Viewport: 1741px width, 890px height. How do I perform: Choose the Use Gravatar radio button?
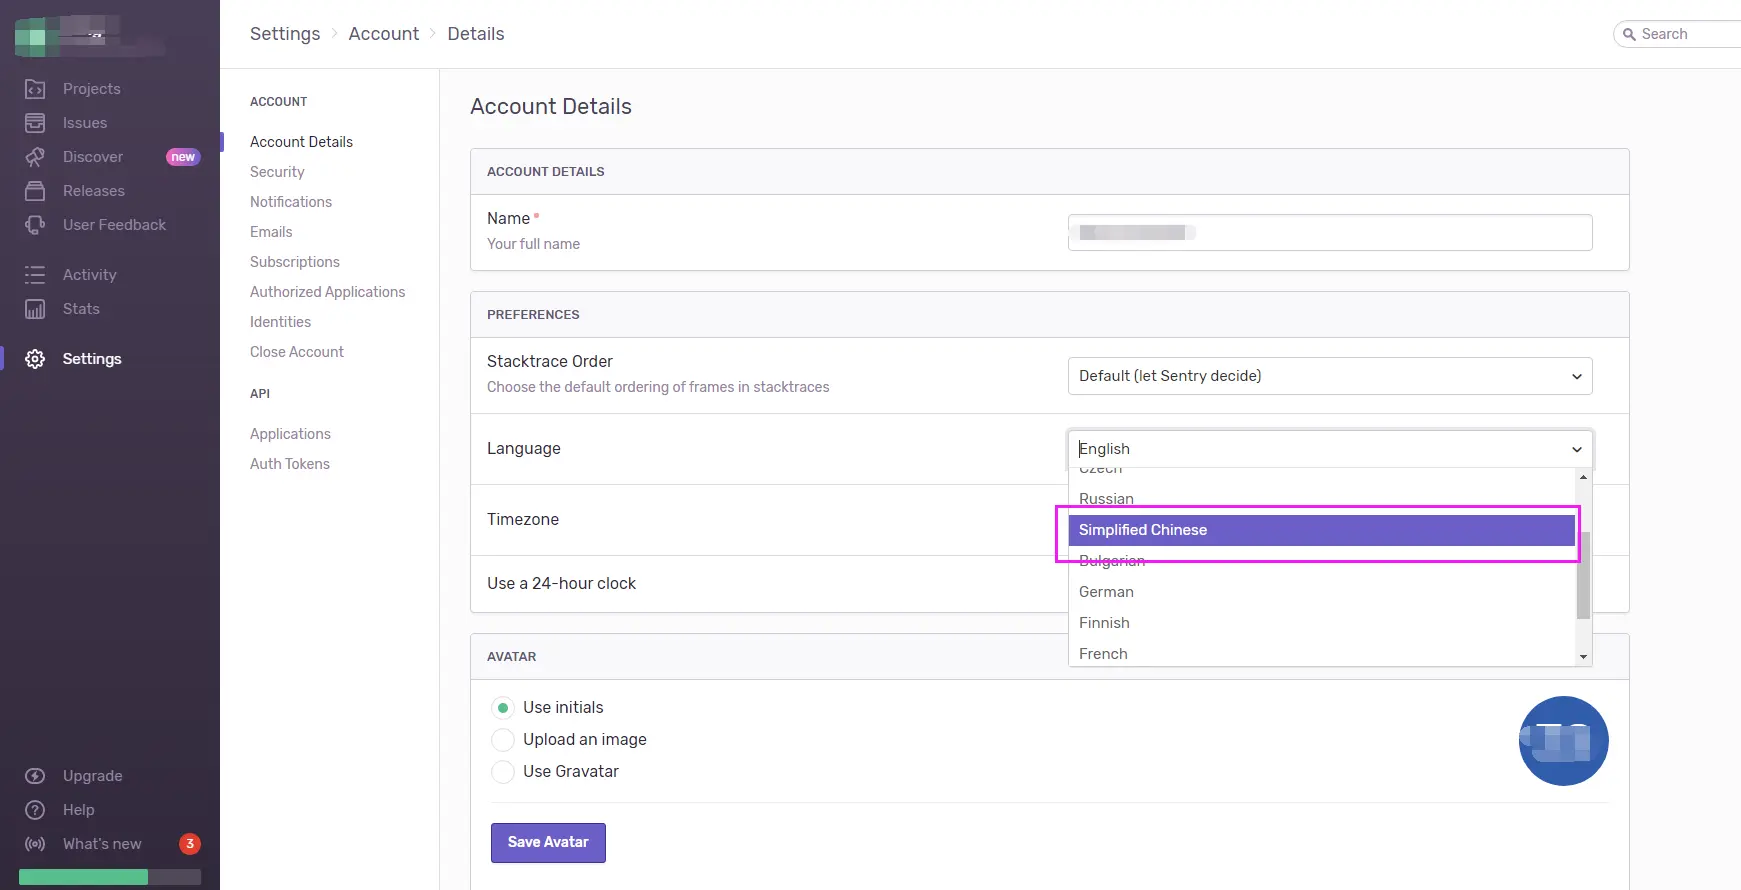pyautogui.click(x=503, y=772)
